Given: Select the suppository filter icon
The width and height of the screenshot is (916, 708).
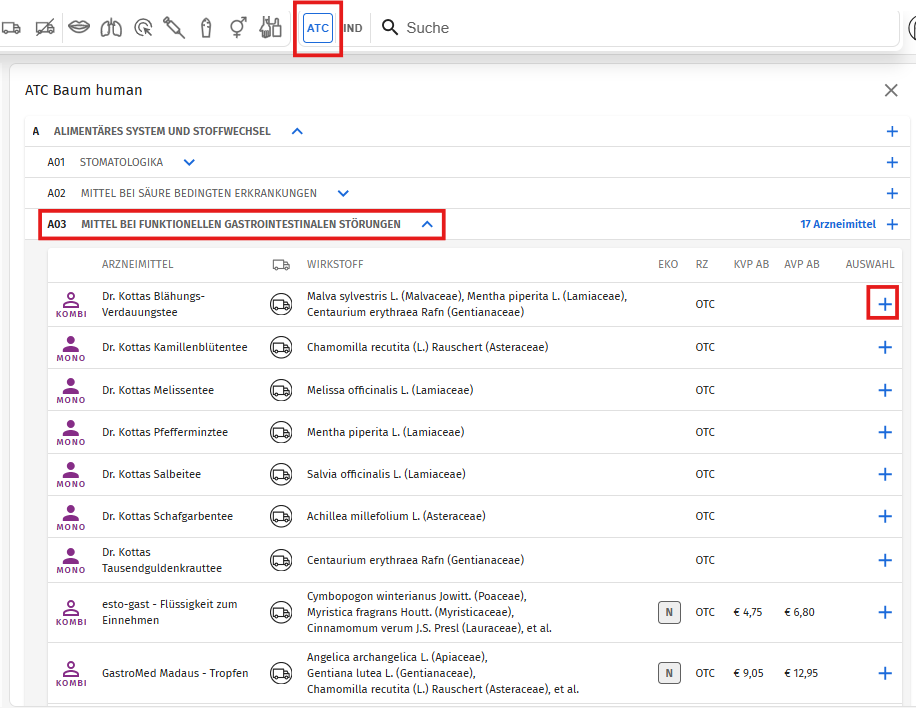Looking at the screenshot, I should click(x=206, y=27).
